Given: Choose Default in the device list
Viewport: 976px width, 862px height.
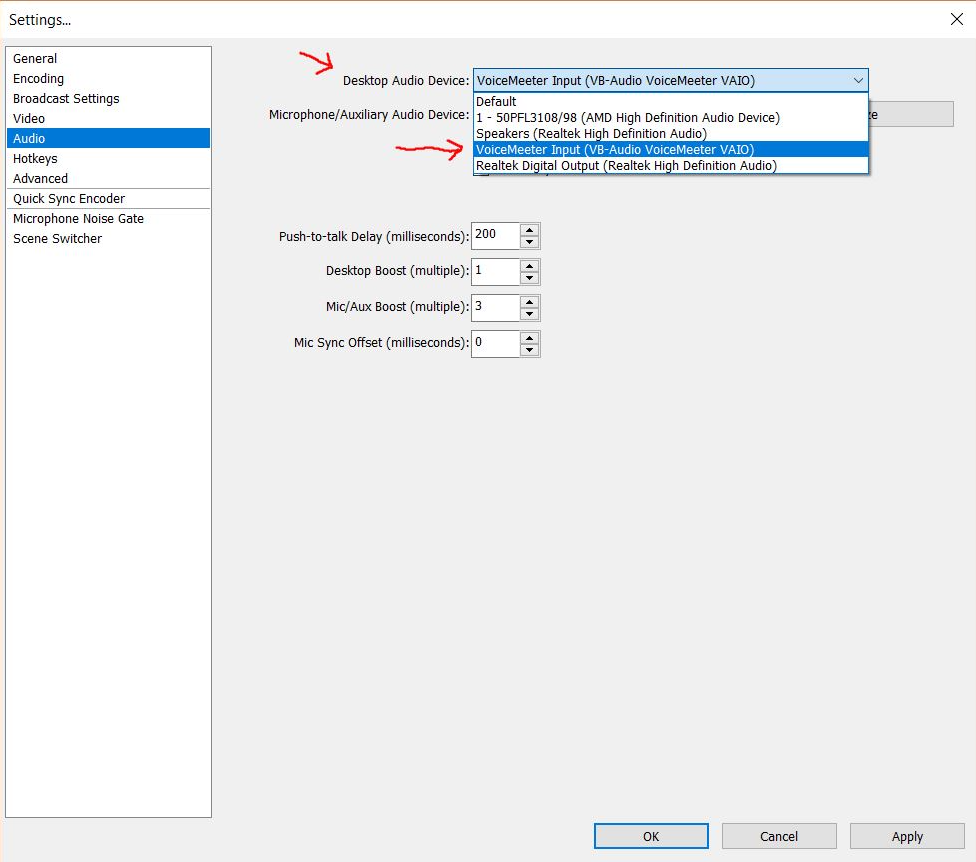Looking at the screenshot, I should pos(670,101).
